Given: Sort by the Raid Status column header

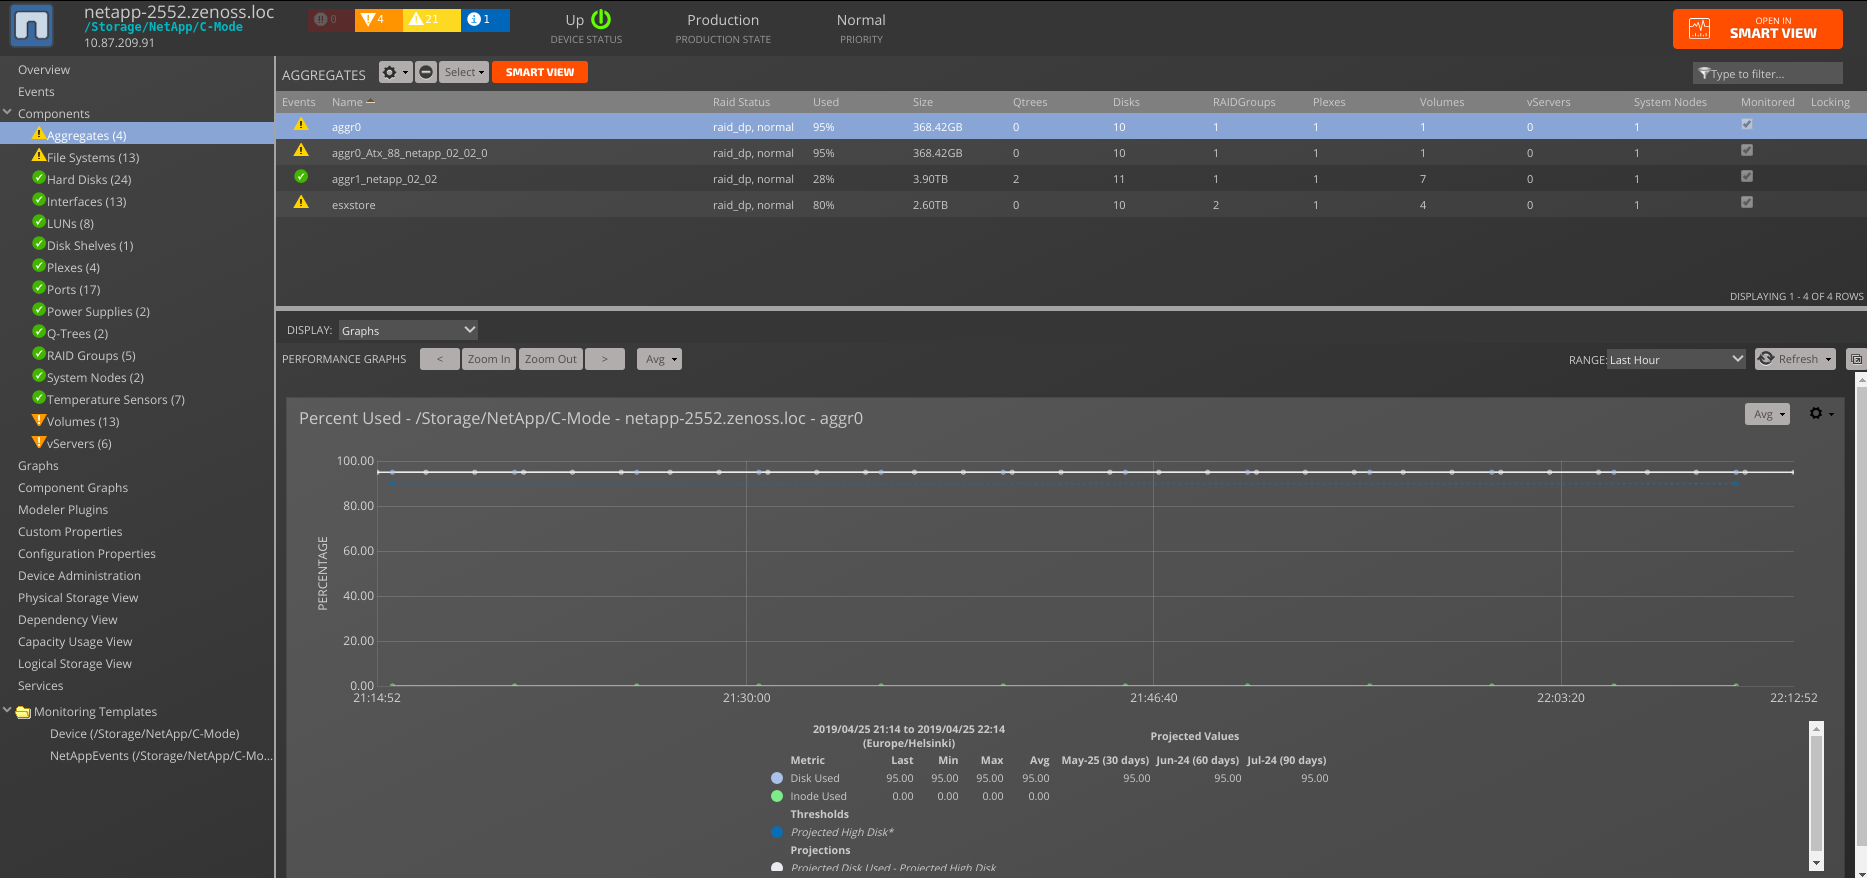Looking at the screenshot, I should coord(741,102).
